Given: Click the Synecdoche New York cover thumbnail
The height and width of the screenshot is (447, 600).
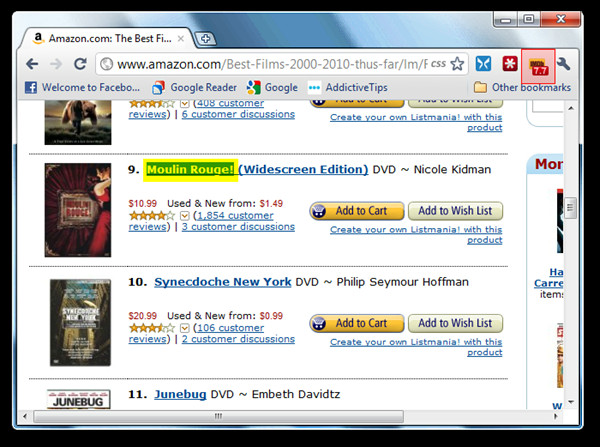Looking at the screenshot, I should pos(80,323).
